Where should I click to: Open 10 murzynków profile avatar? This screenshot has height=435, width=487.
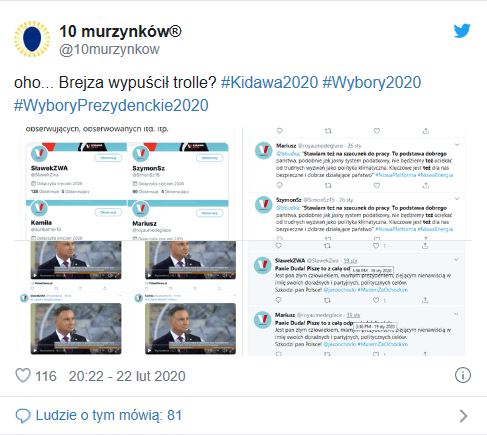tap(32, 39)
